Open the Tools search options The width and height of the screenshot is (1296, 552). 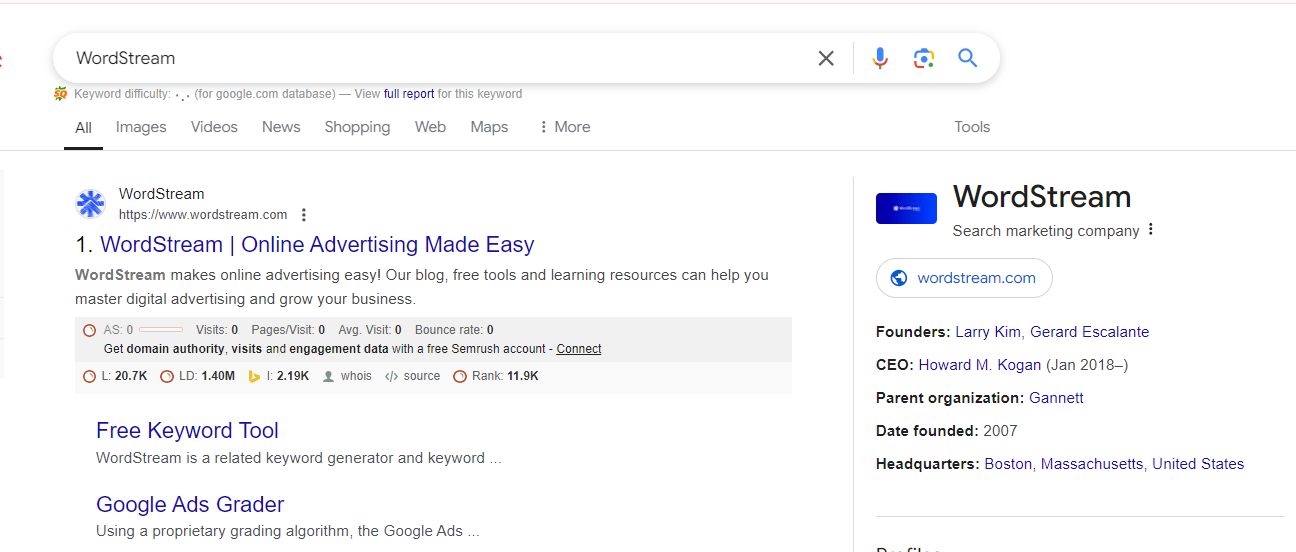tap(971, 127)
